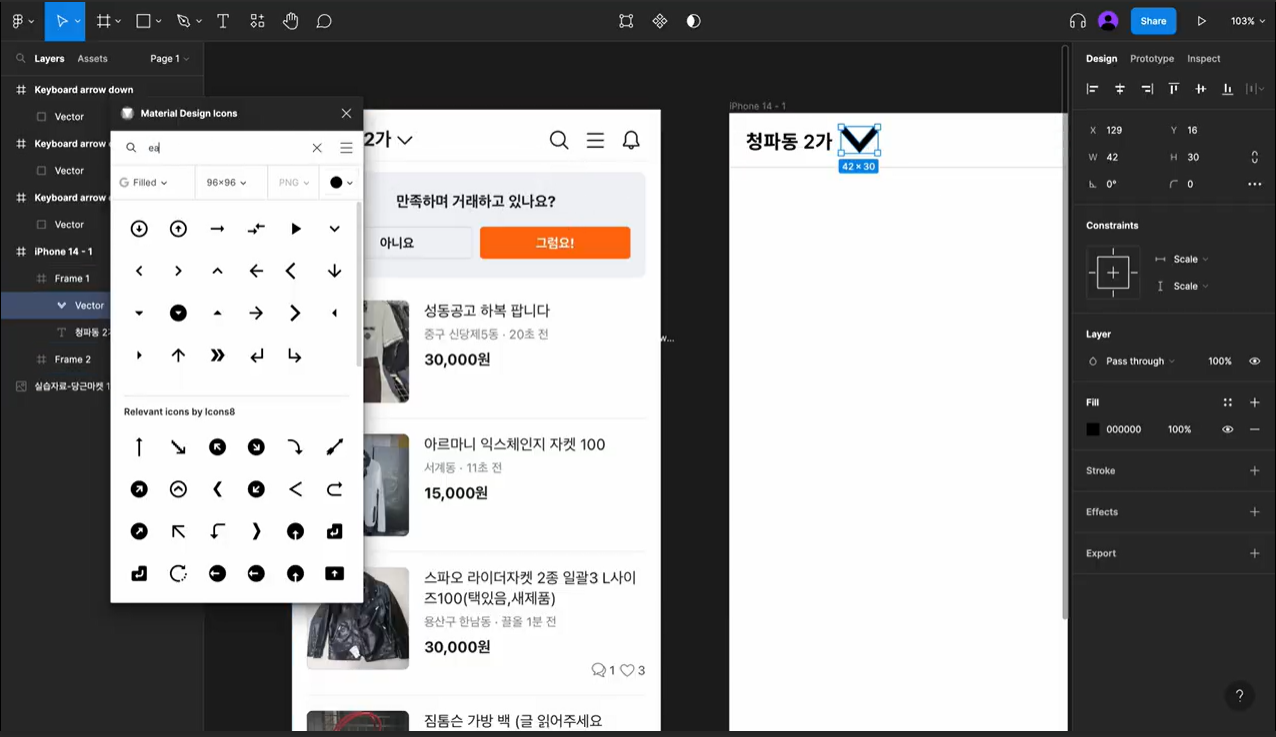
Task: Add a stroke with plus icon
Action: click(1254, 470)
